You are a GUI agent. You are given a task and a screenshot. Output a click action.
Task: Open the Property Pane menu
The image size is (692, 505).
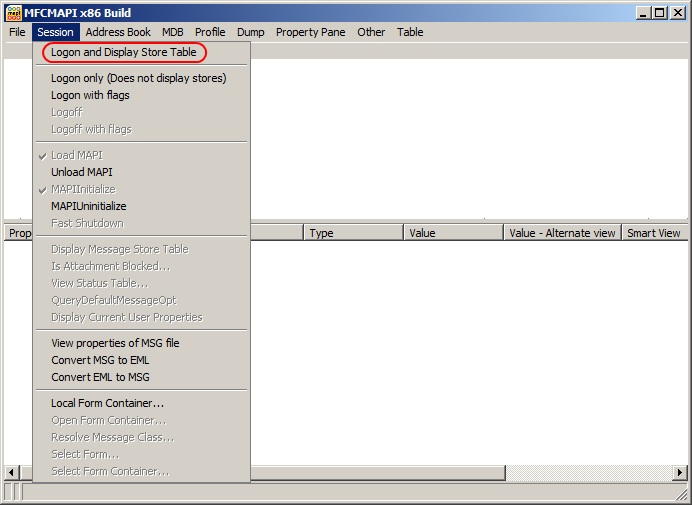pyautogui.click(x=310, y=32)
